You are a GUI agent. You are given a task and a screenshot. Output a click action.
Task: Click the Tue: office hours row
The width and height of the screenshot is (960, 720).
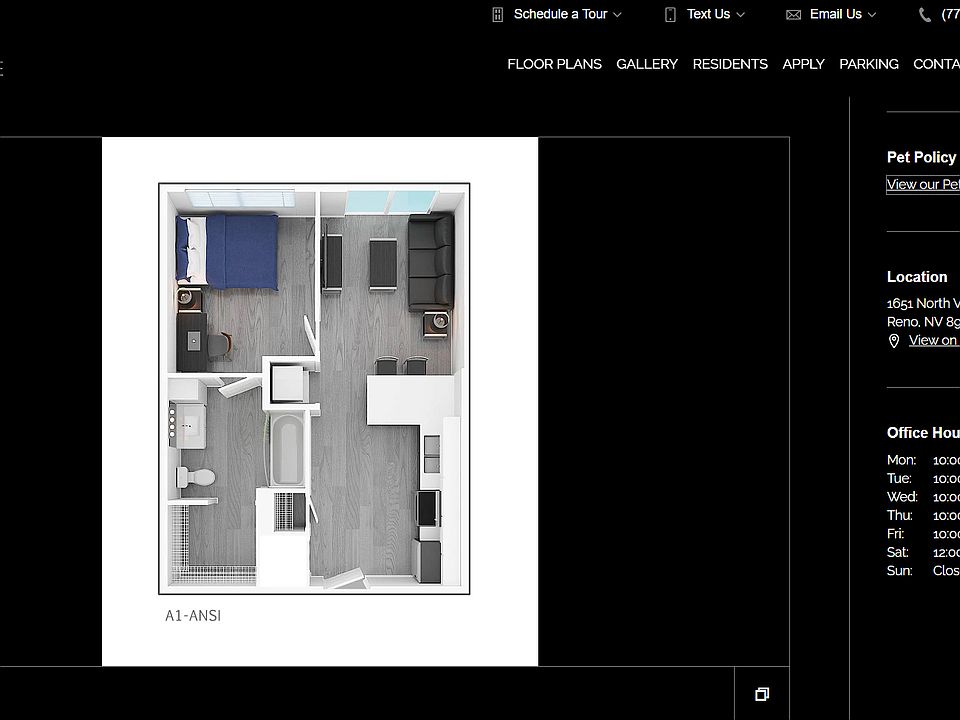tap(923, 478)
